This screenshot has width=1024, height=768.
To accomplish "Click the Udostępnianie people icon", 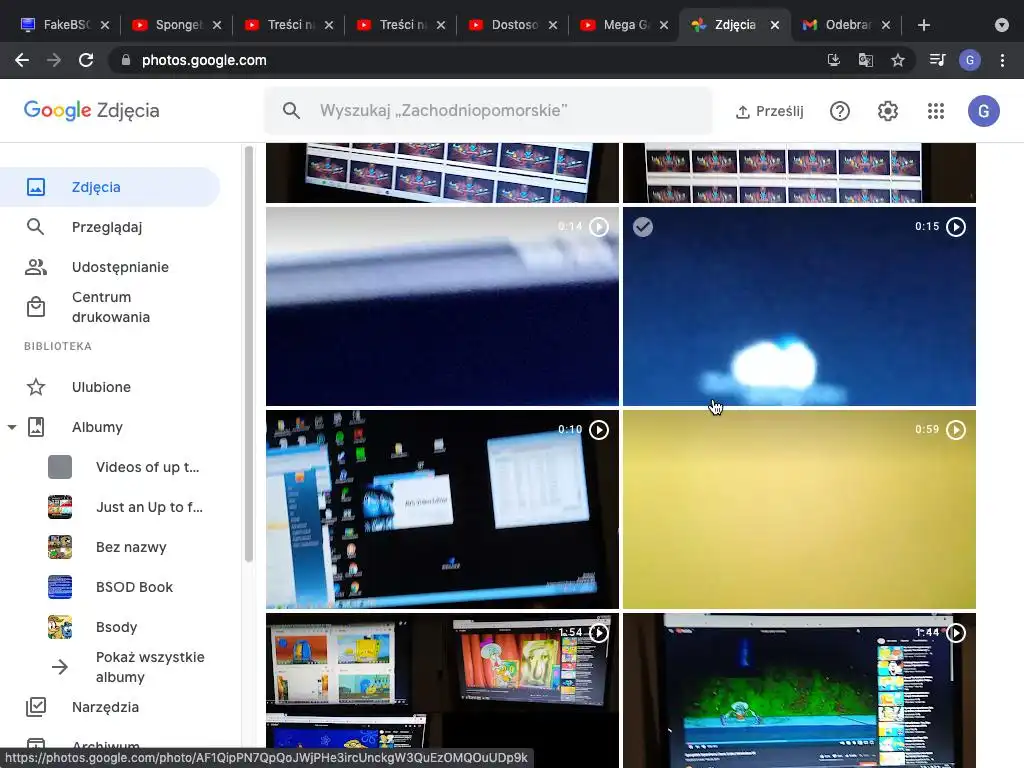I will coord(36,267).
